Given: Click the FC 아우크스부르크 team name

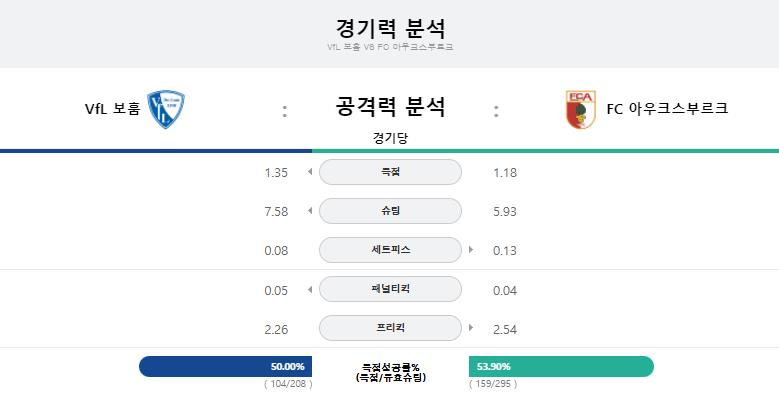Looking at the screenshot, I should click(x=667, y=108).
